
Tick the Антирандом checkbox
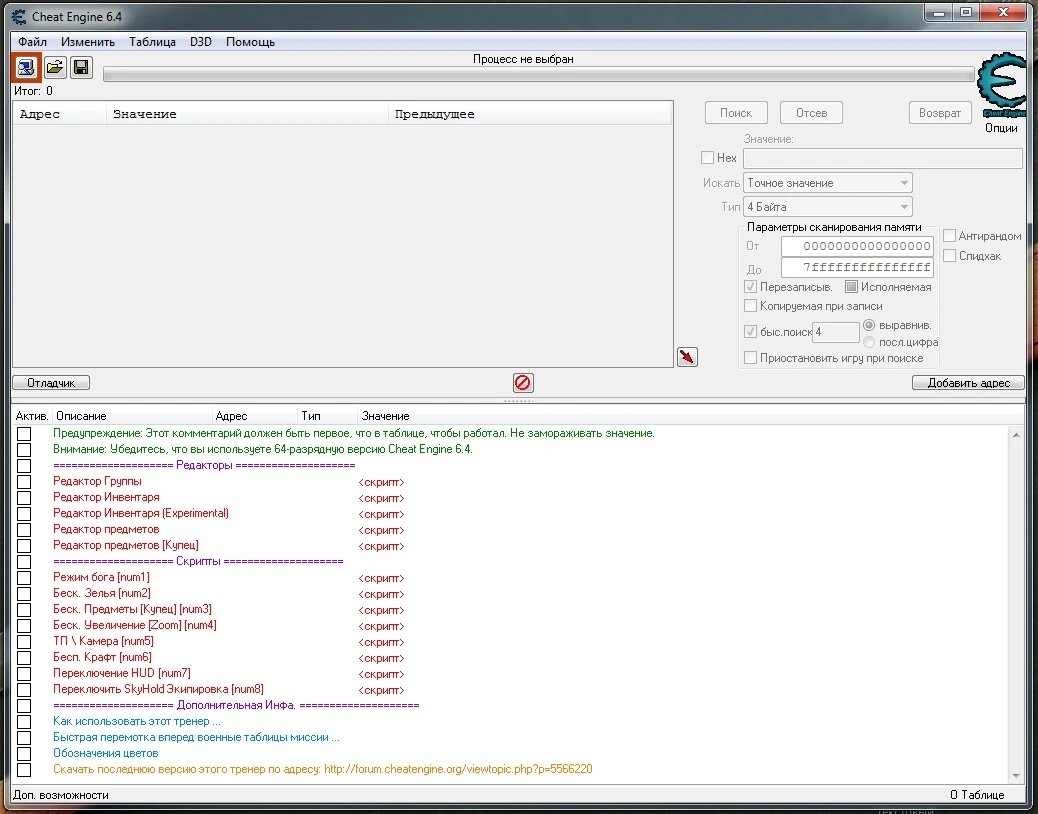click(x=949, y=236)
